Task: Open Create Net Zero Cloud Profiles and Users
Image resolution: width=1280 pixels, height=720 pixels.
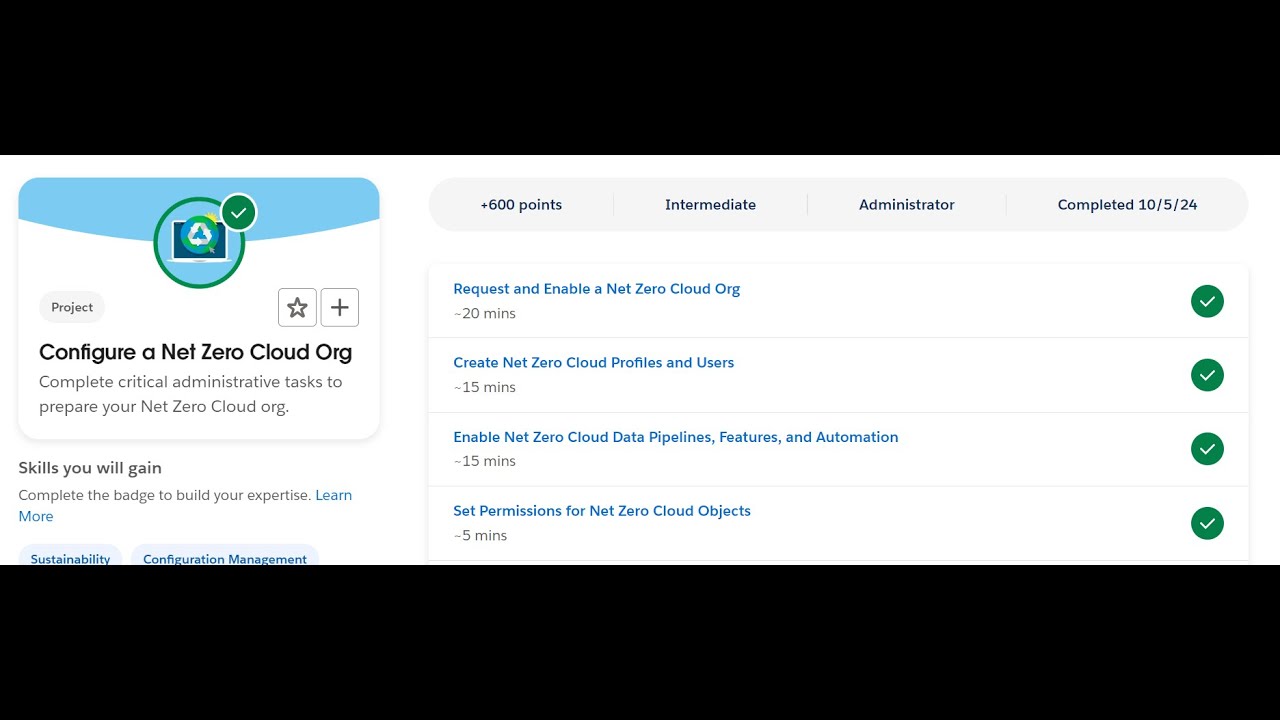Action: [593, 363]
